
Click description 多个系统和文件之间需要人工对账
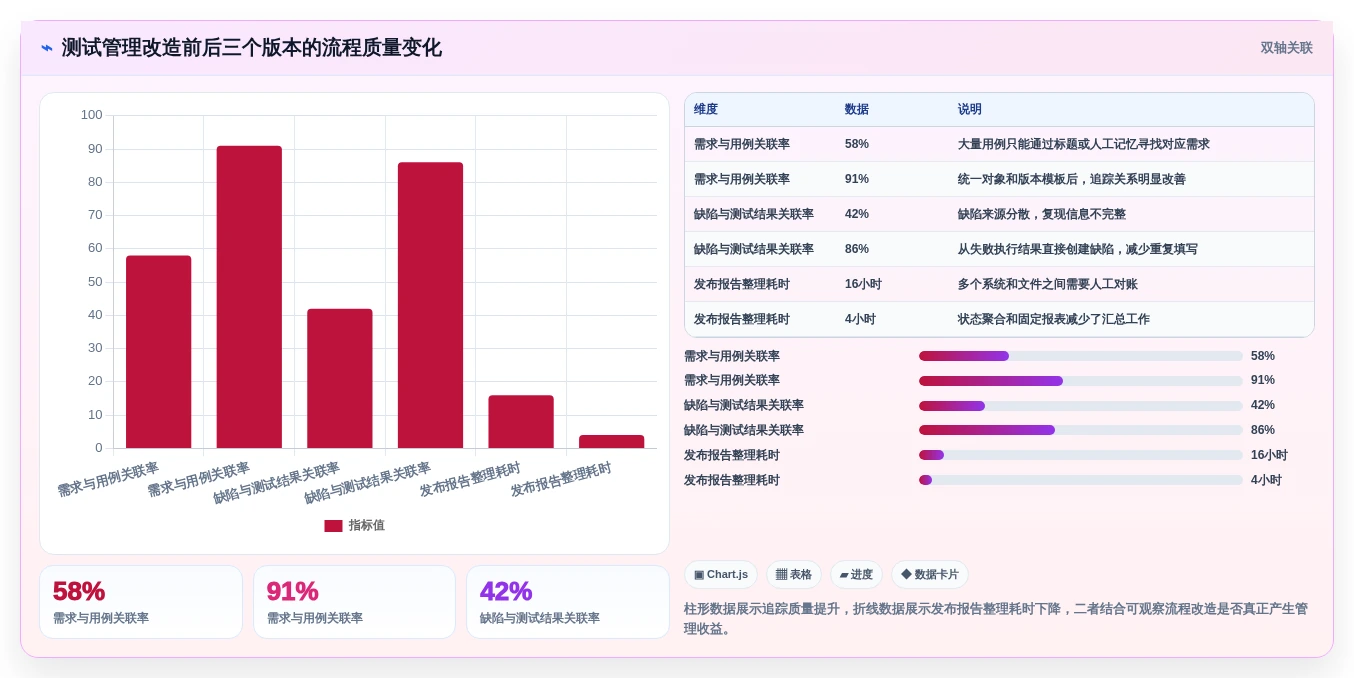[x=1048, y=284]
